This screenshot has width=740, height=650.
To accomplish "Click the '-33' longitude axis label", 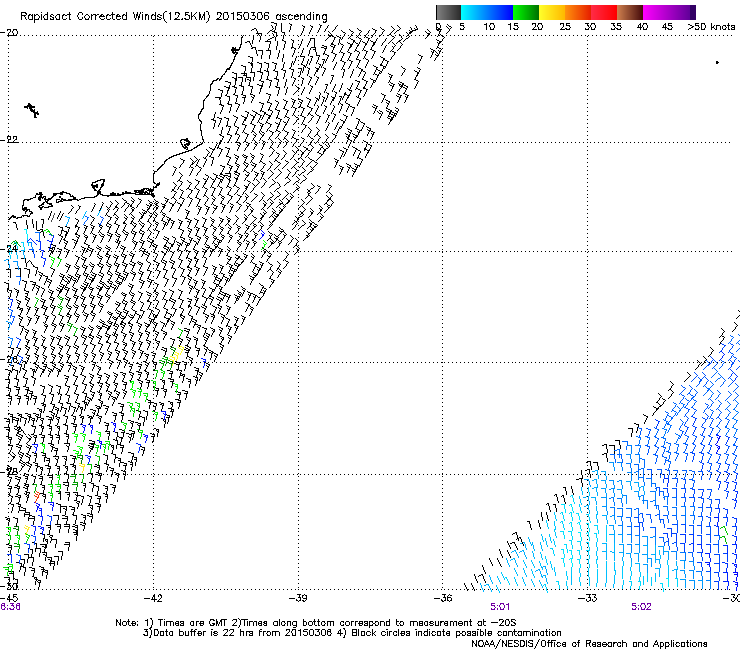I will click(x=588, y=598).
